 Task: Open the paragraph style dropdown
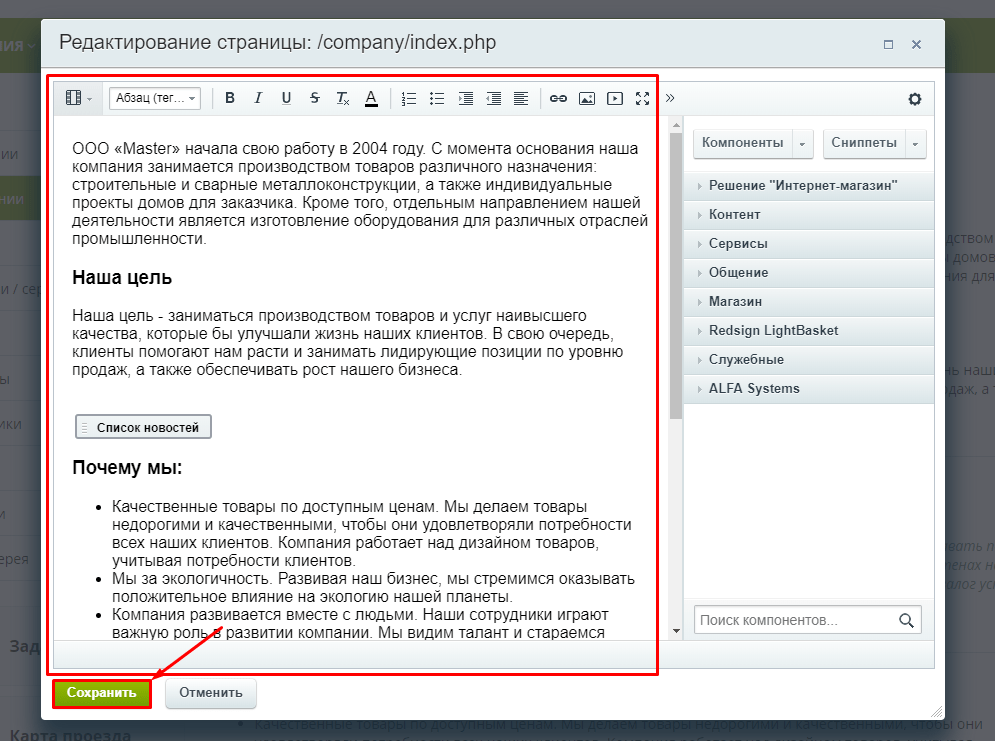155,98
